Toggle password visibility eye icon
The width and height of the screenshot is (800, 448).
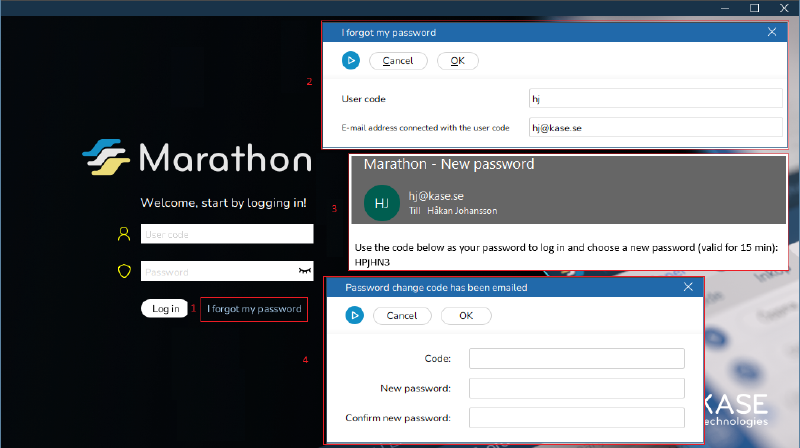[303, 271]
